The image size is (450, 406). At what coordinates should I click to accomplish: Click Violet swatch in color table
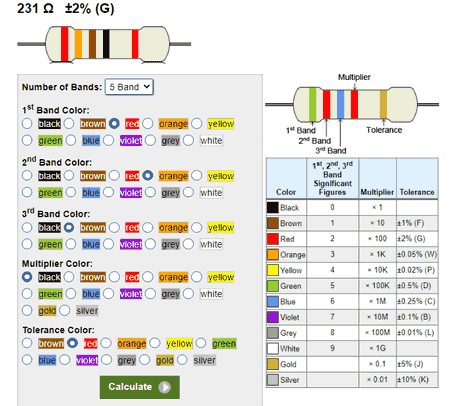pos(273,317)
